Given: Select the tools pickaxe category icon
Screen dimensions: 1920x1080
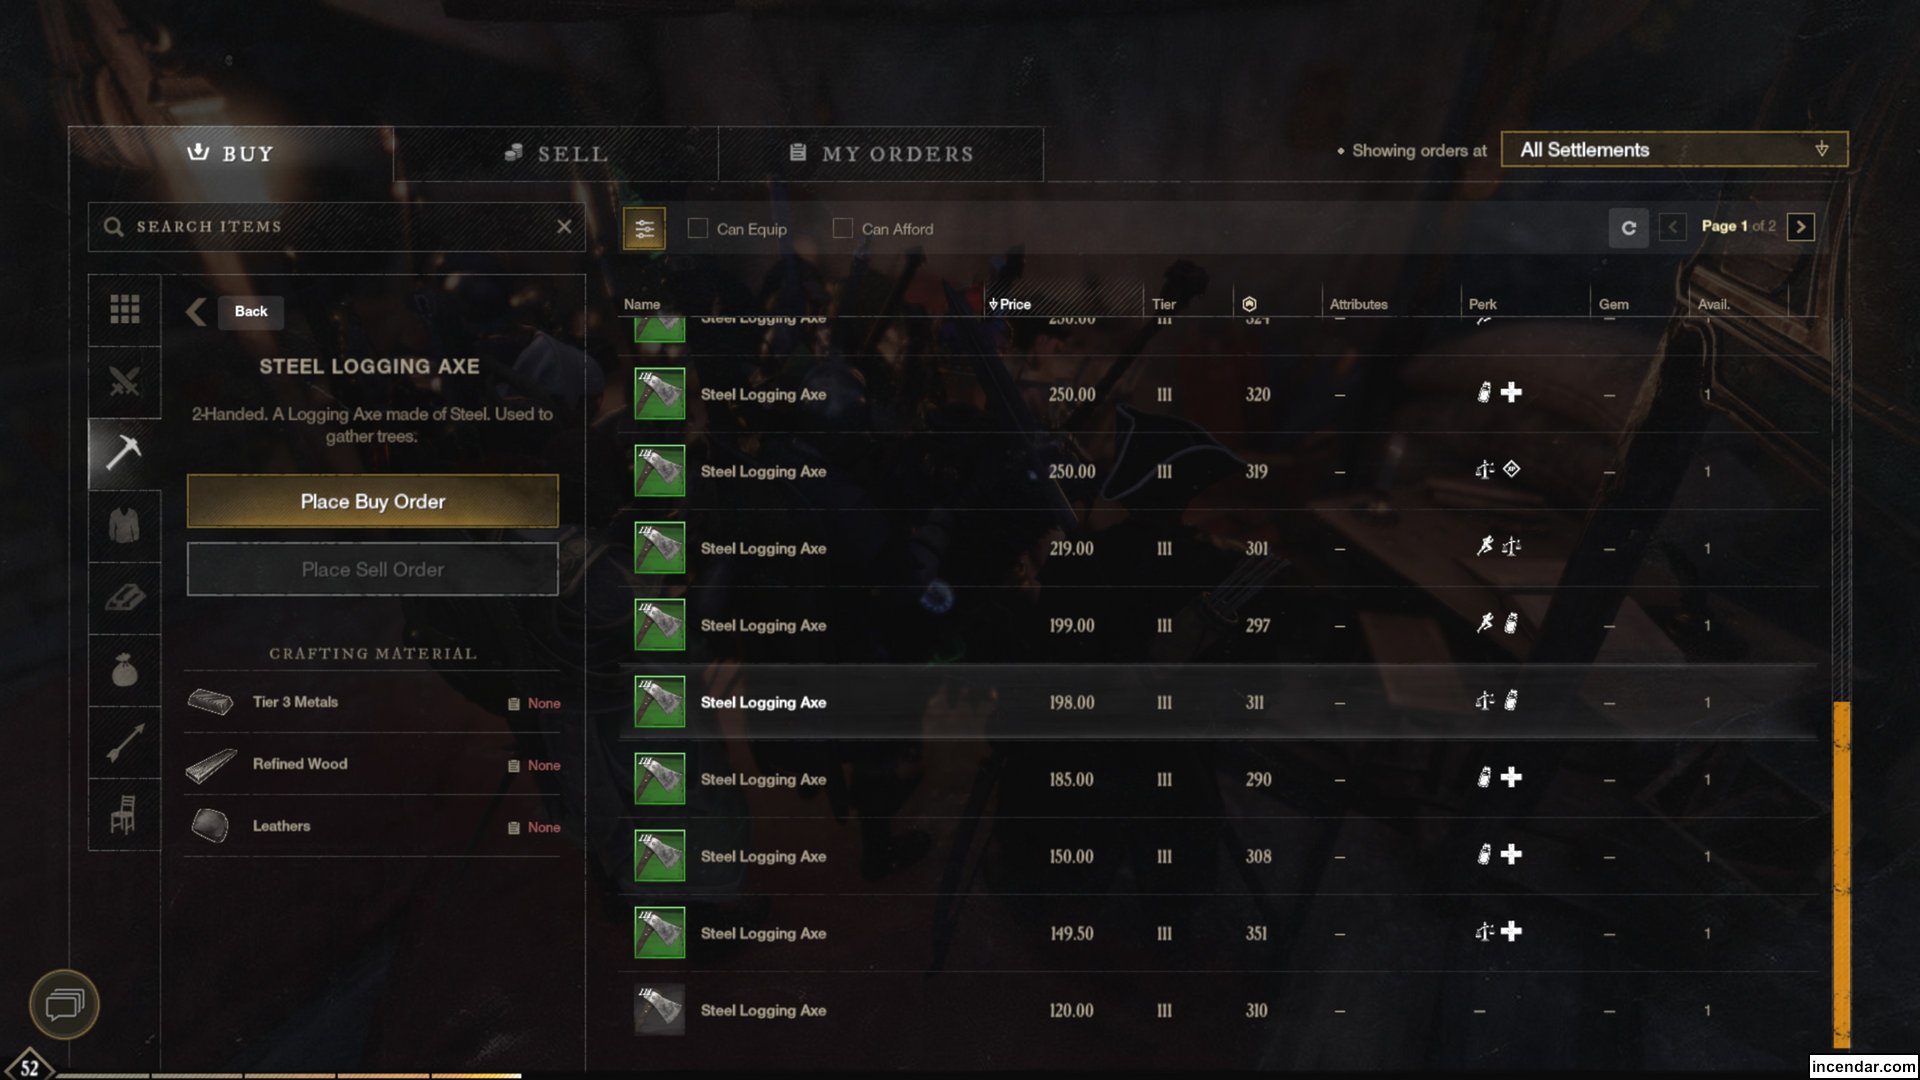Looking at the screenshot, I should [124, 453].
